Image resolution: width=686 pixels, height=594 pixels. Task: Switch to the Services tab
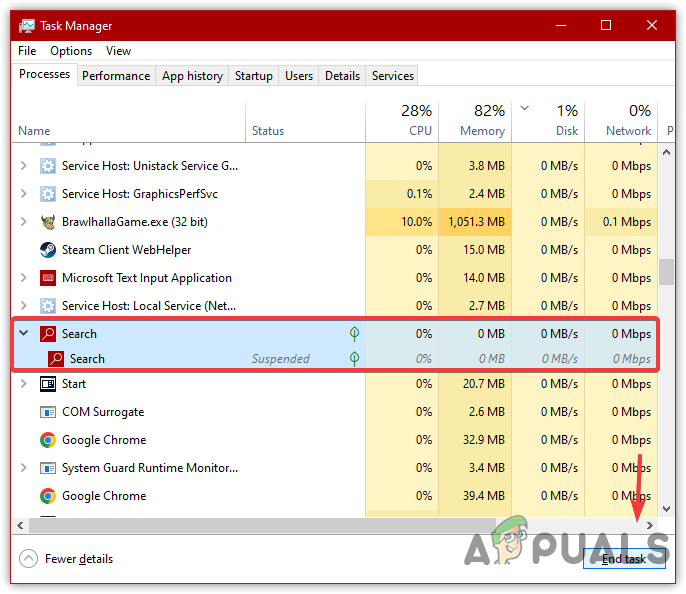pyautogui.click(x=393, y=76)
